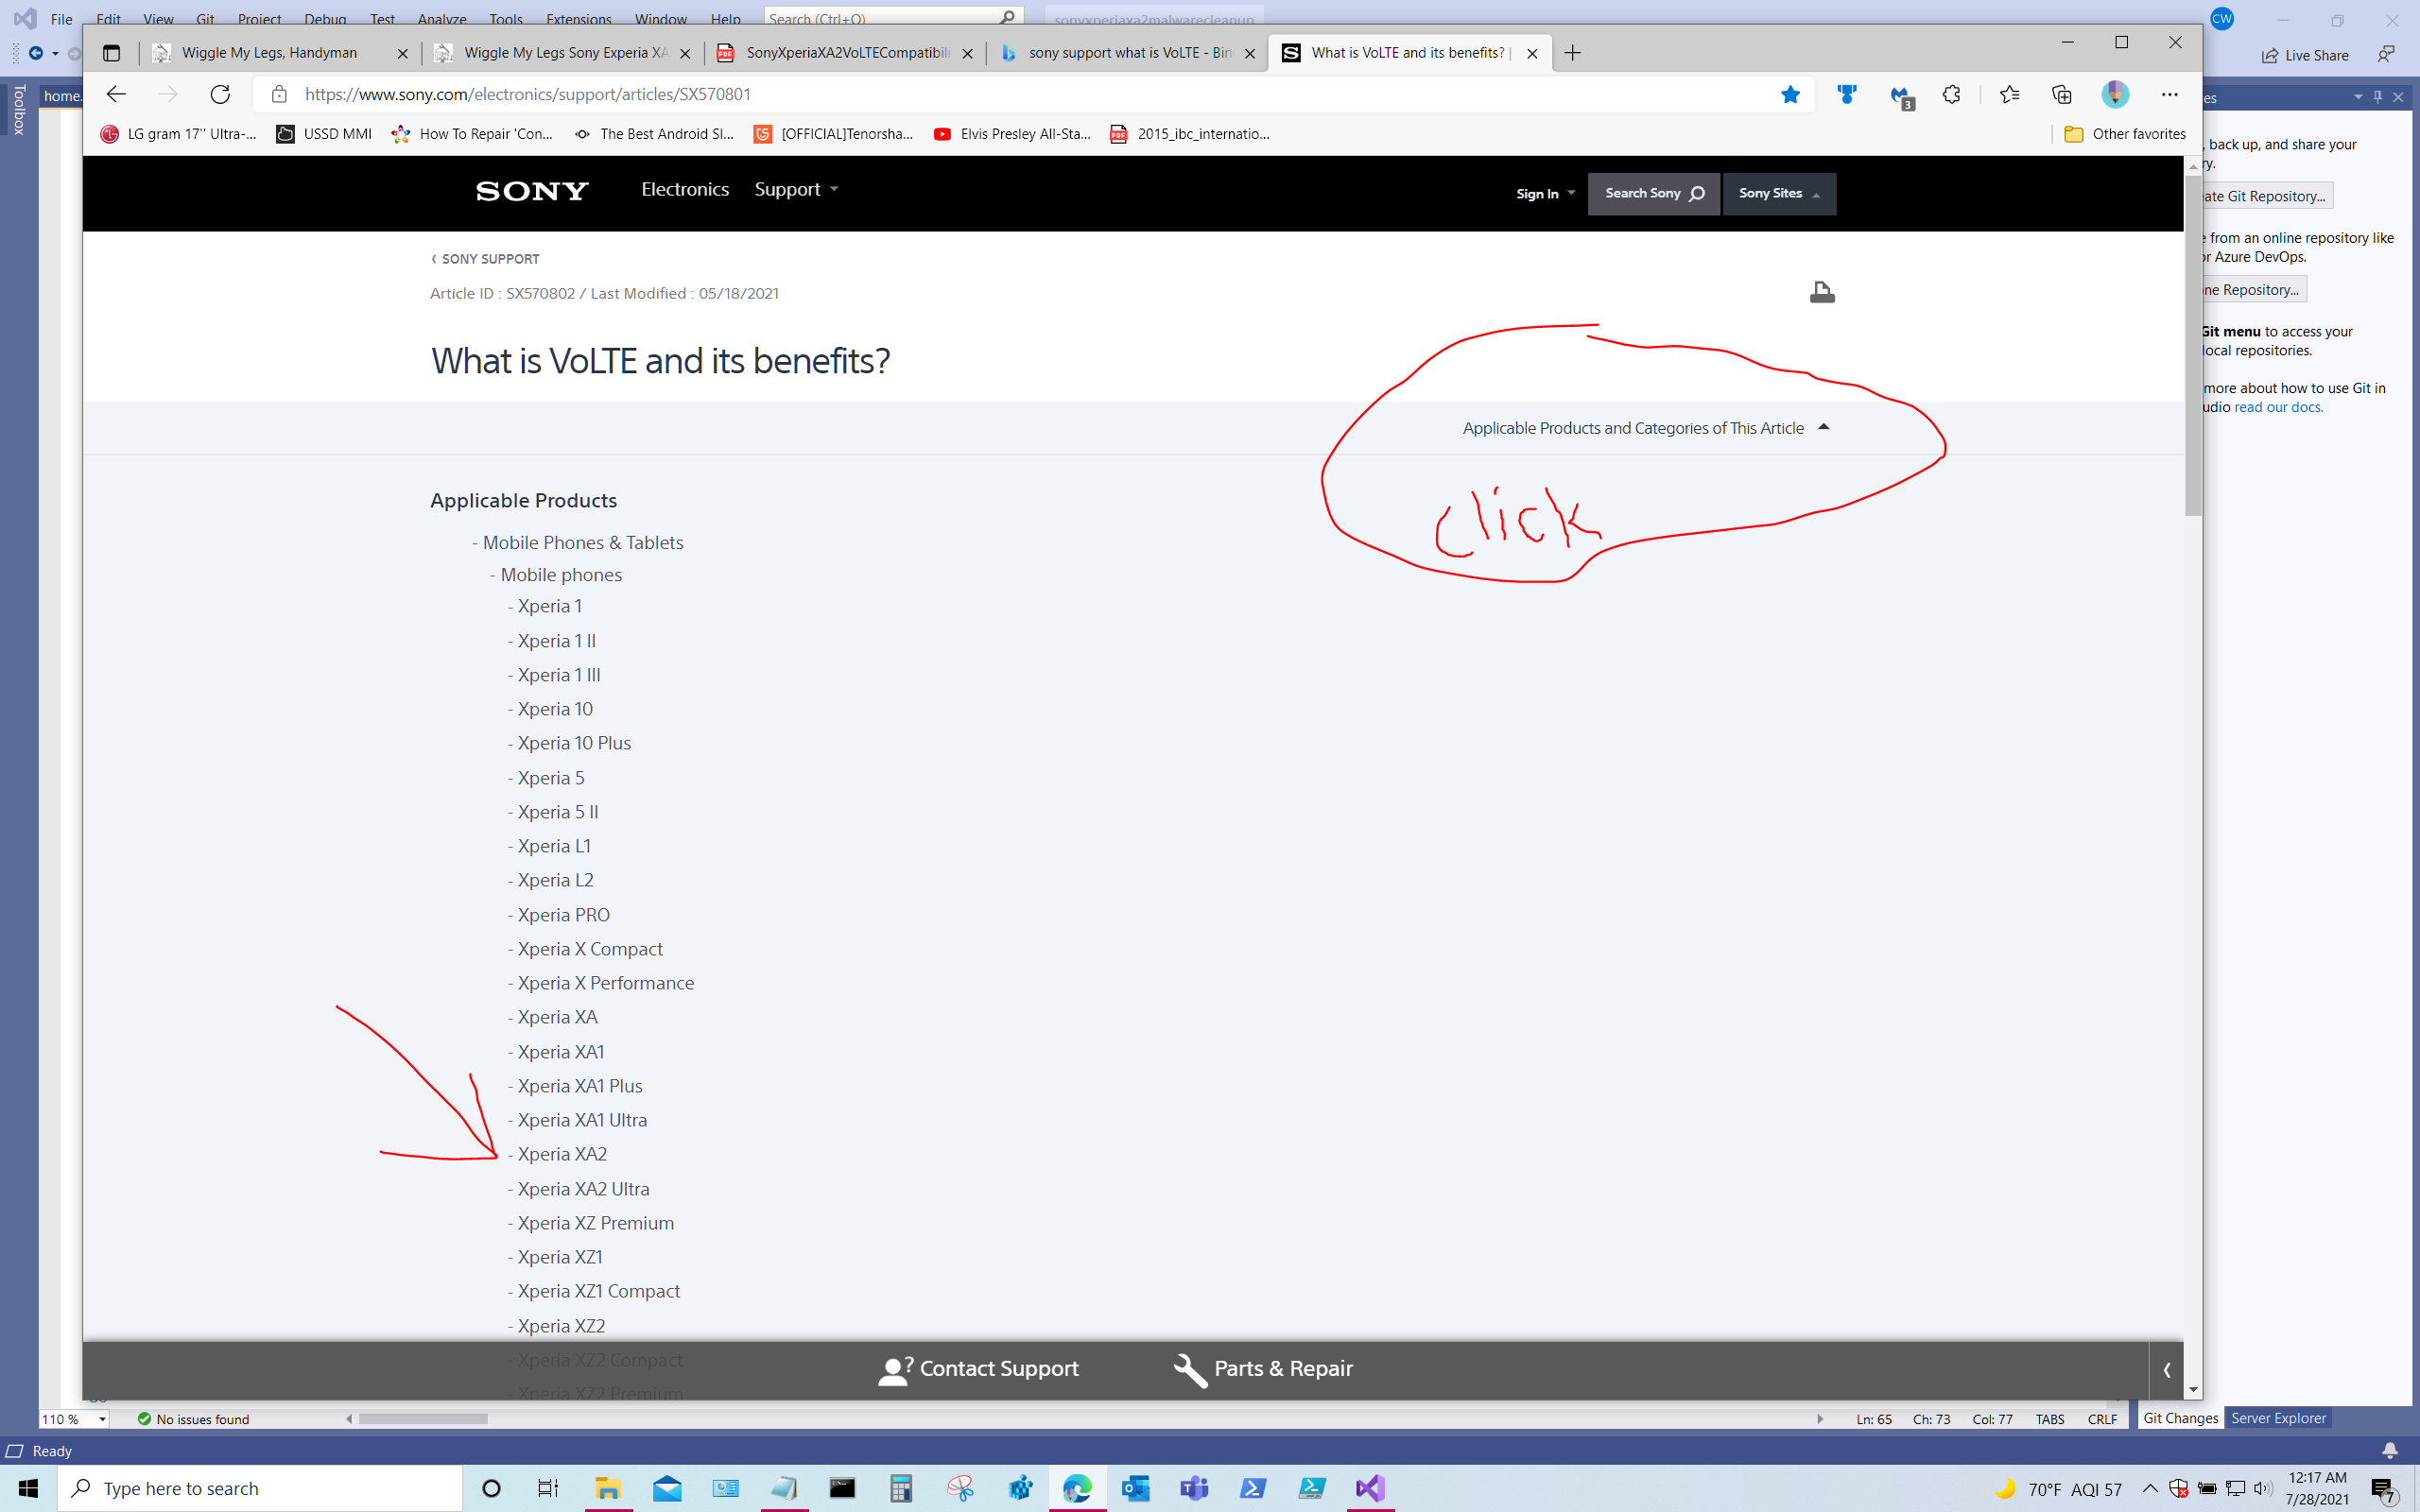
Task: Click the browser refresh icon
Action: [x=219, y=94]
